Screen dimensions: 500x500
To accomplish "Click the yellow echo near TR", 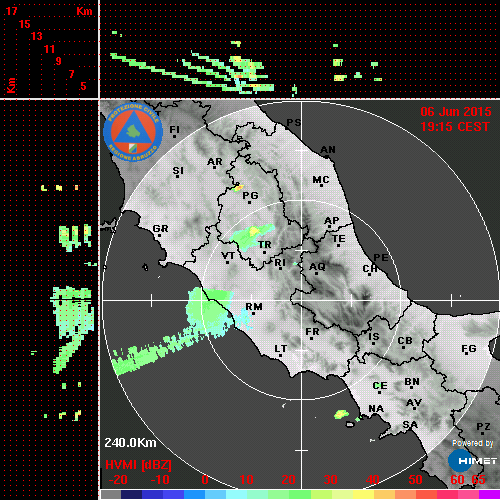I will coord(254,231).
